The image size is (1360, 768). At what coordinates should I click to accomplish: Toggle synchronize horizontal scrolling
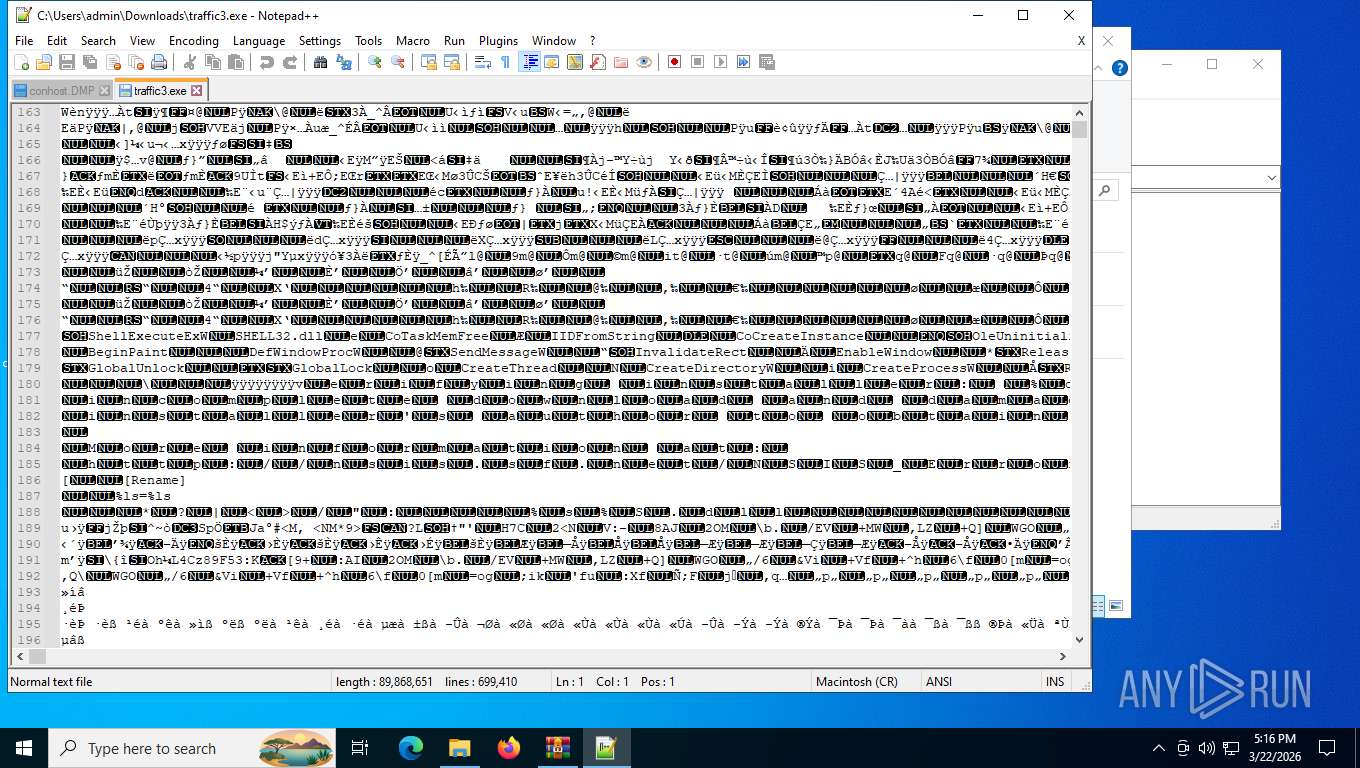pos(452,62)
